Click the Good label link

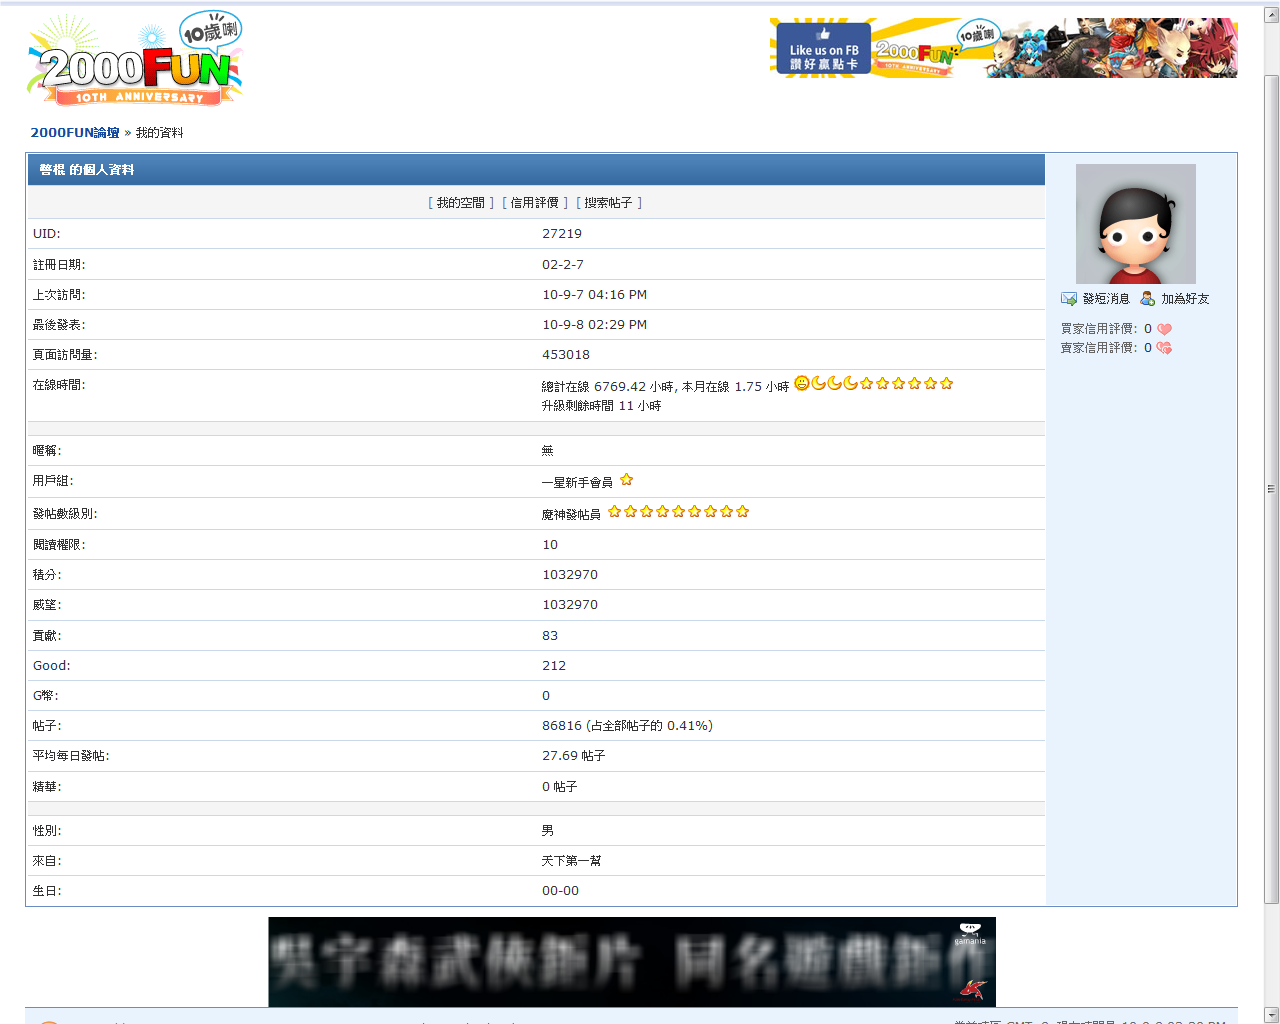click(52, 666)
